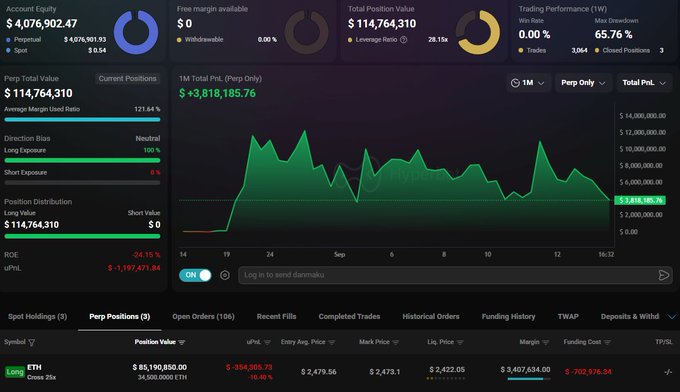Click the ETH mark price $2,473.1
Image resolution: width=680 pixels, height=392 pixels.
385,372
